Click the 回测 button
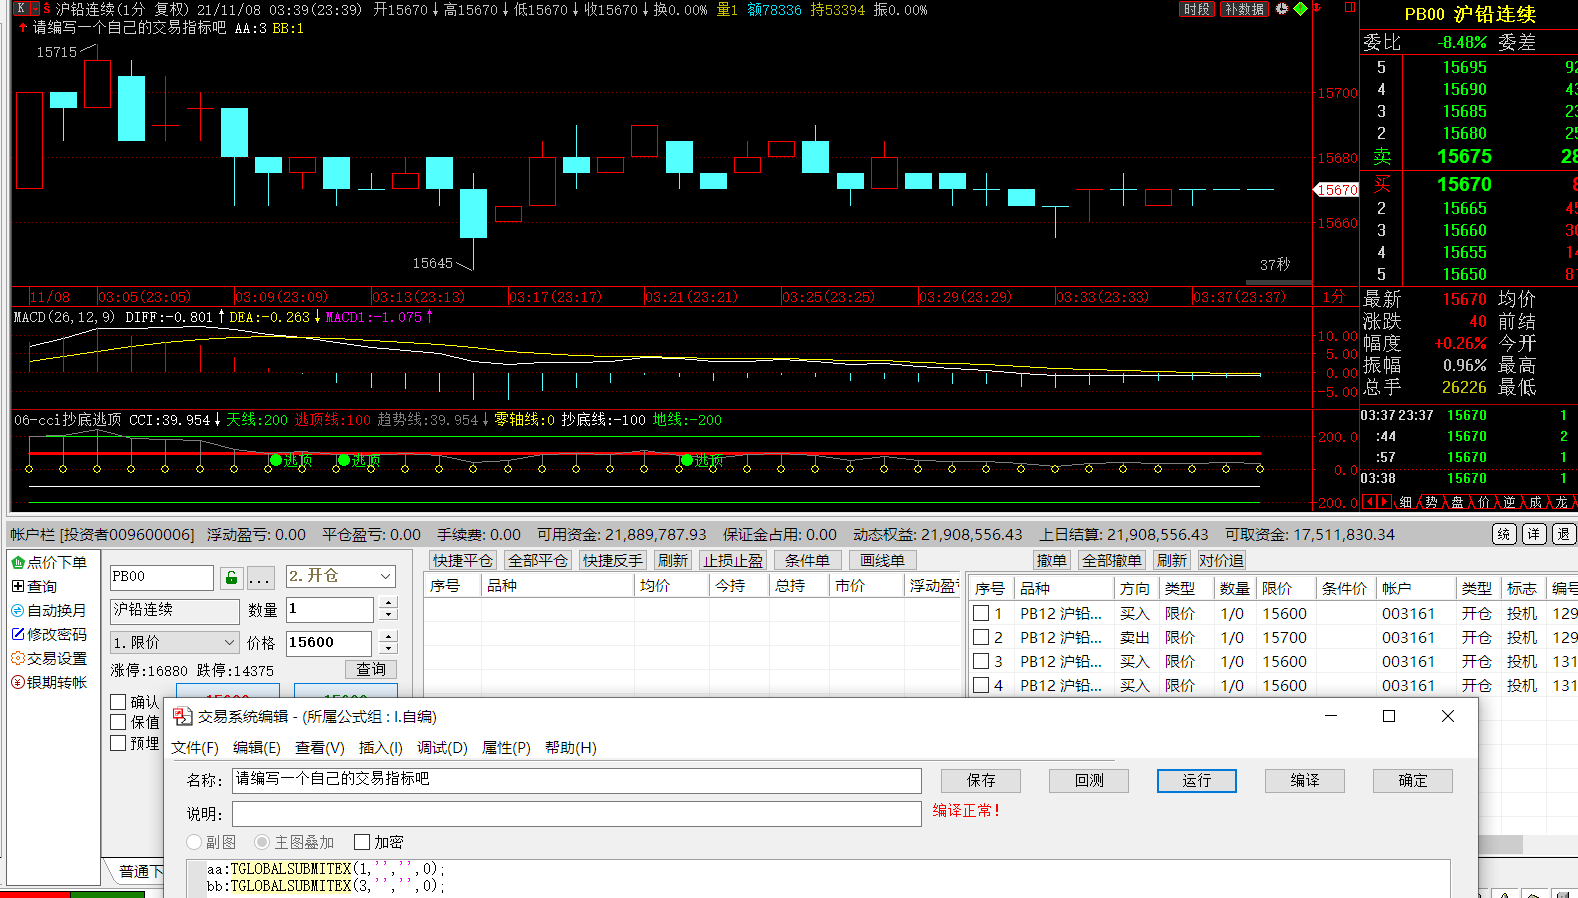Viewport: 1578px width, 898px height. pyautogui.click(x=1089, y=781)
